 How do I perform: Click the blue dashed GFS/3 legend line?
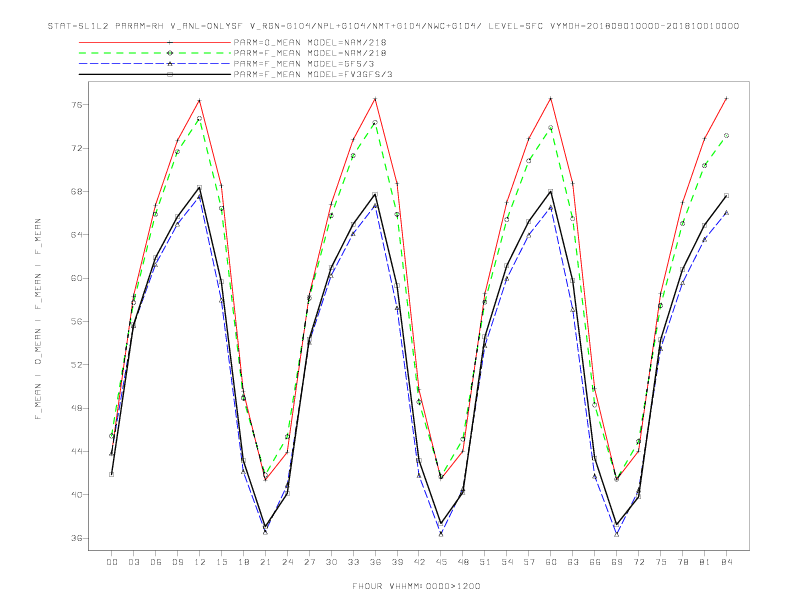coord(155,64)
